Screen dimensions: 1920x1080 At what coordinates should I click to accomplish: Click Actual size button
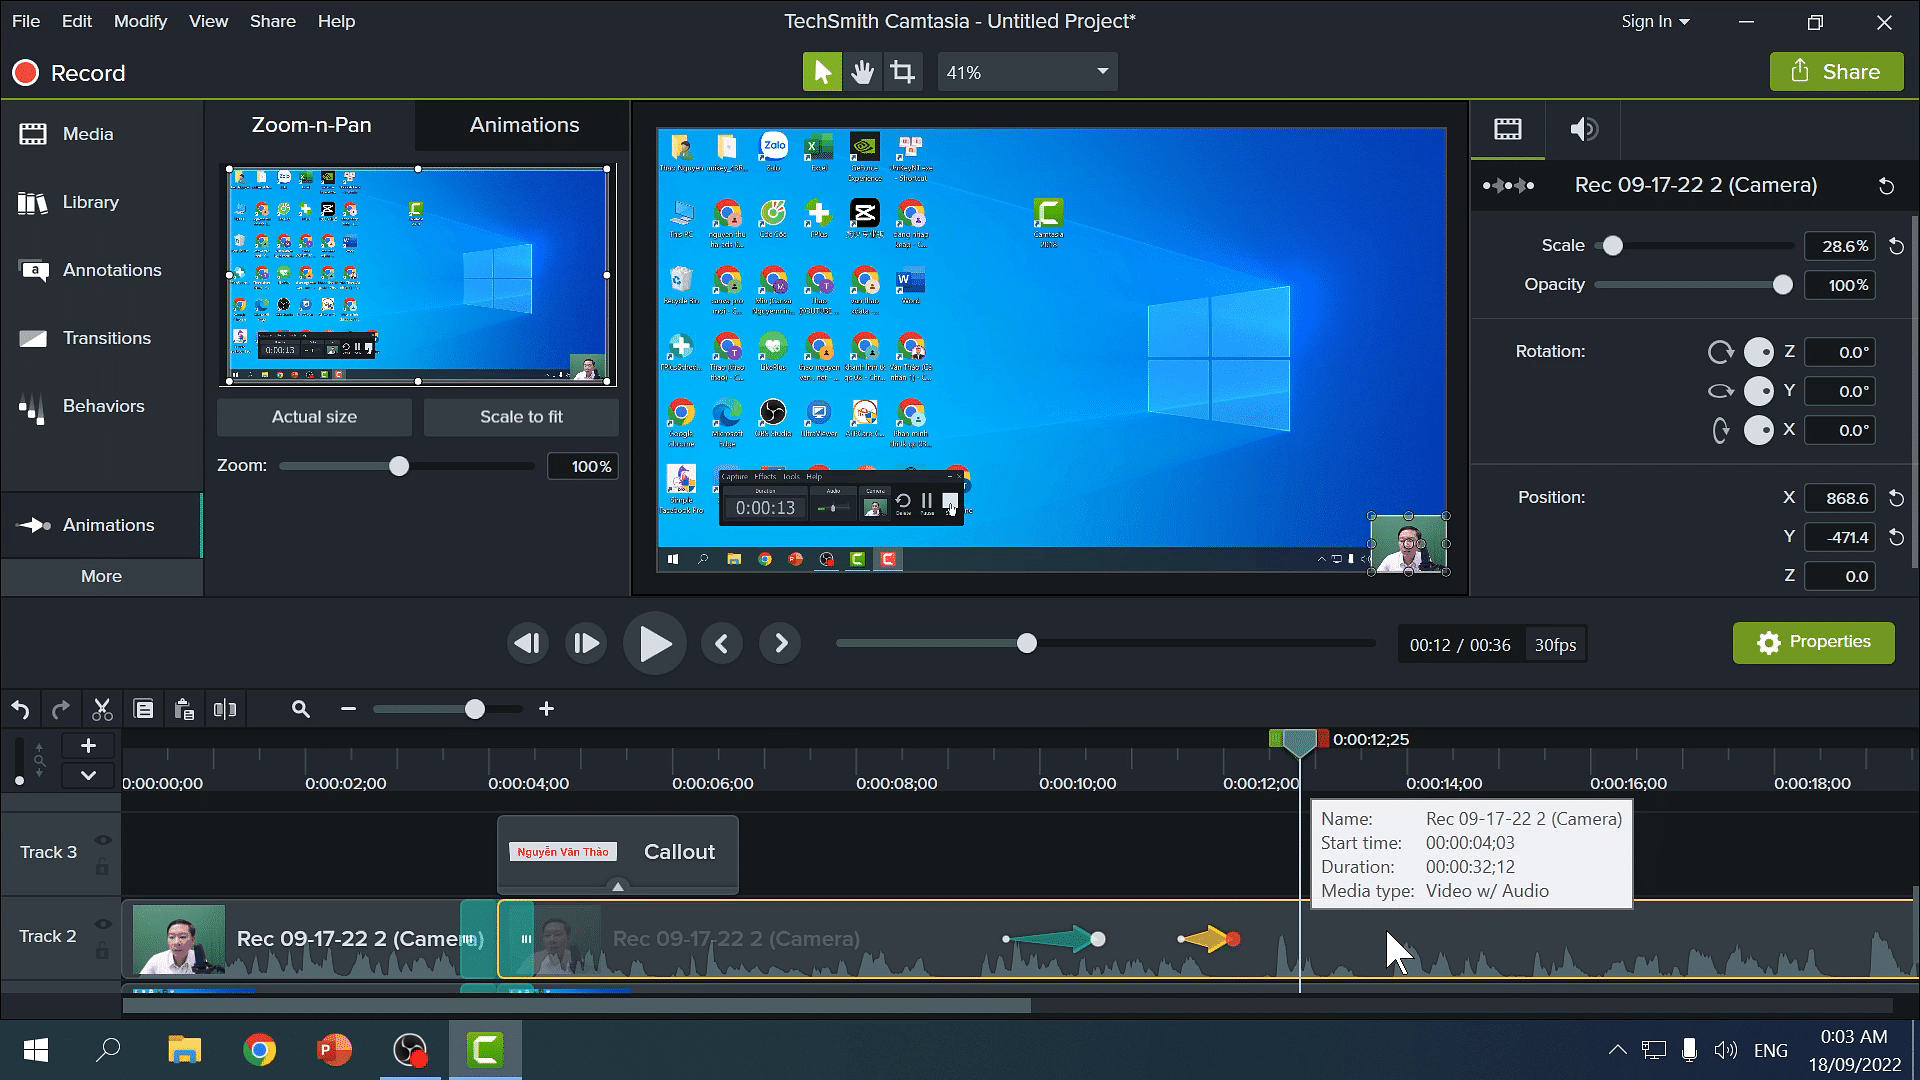[x=314, y=417]
